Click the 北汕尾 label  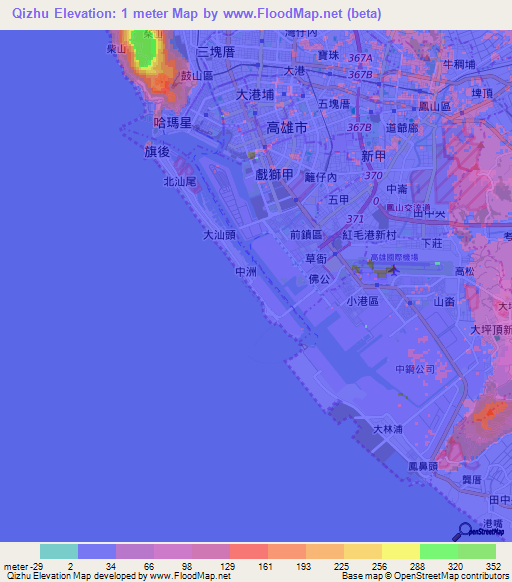[180, 182]
